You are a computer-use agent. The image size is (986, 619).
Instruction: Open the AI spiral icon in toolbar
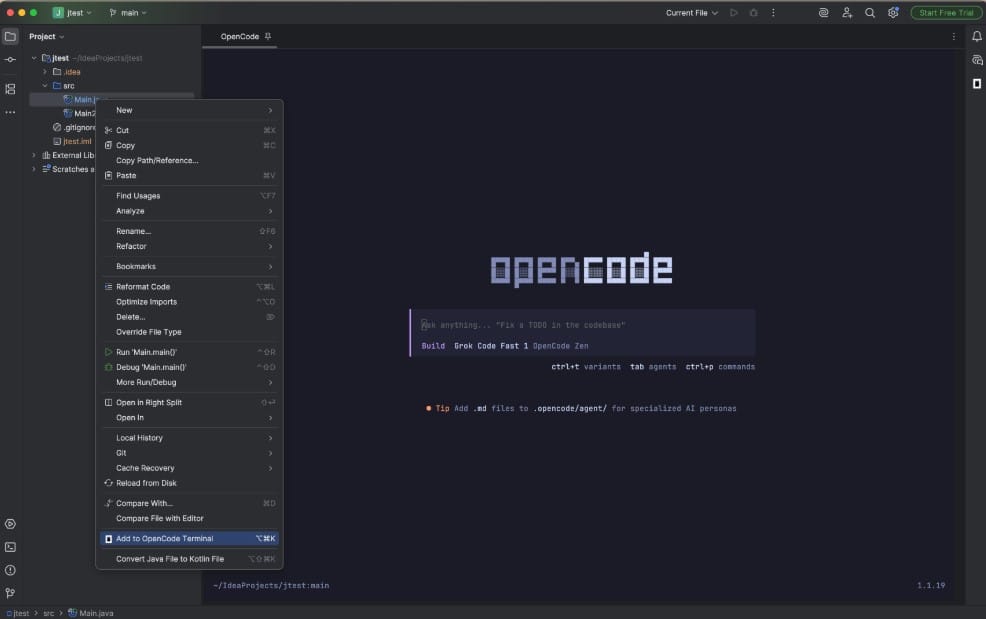[x=823, y=13]
